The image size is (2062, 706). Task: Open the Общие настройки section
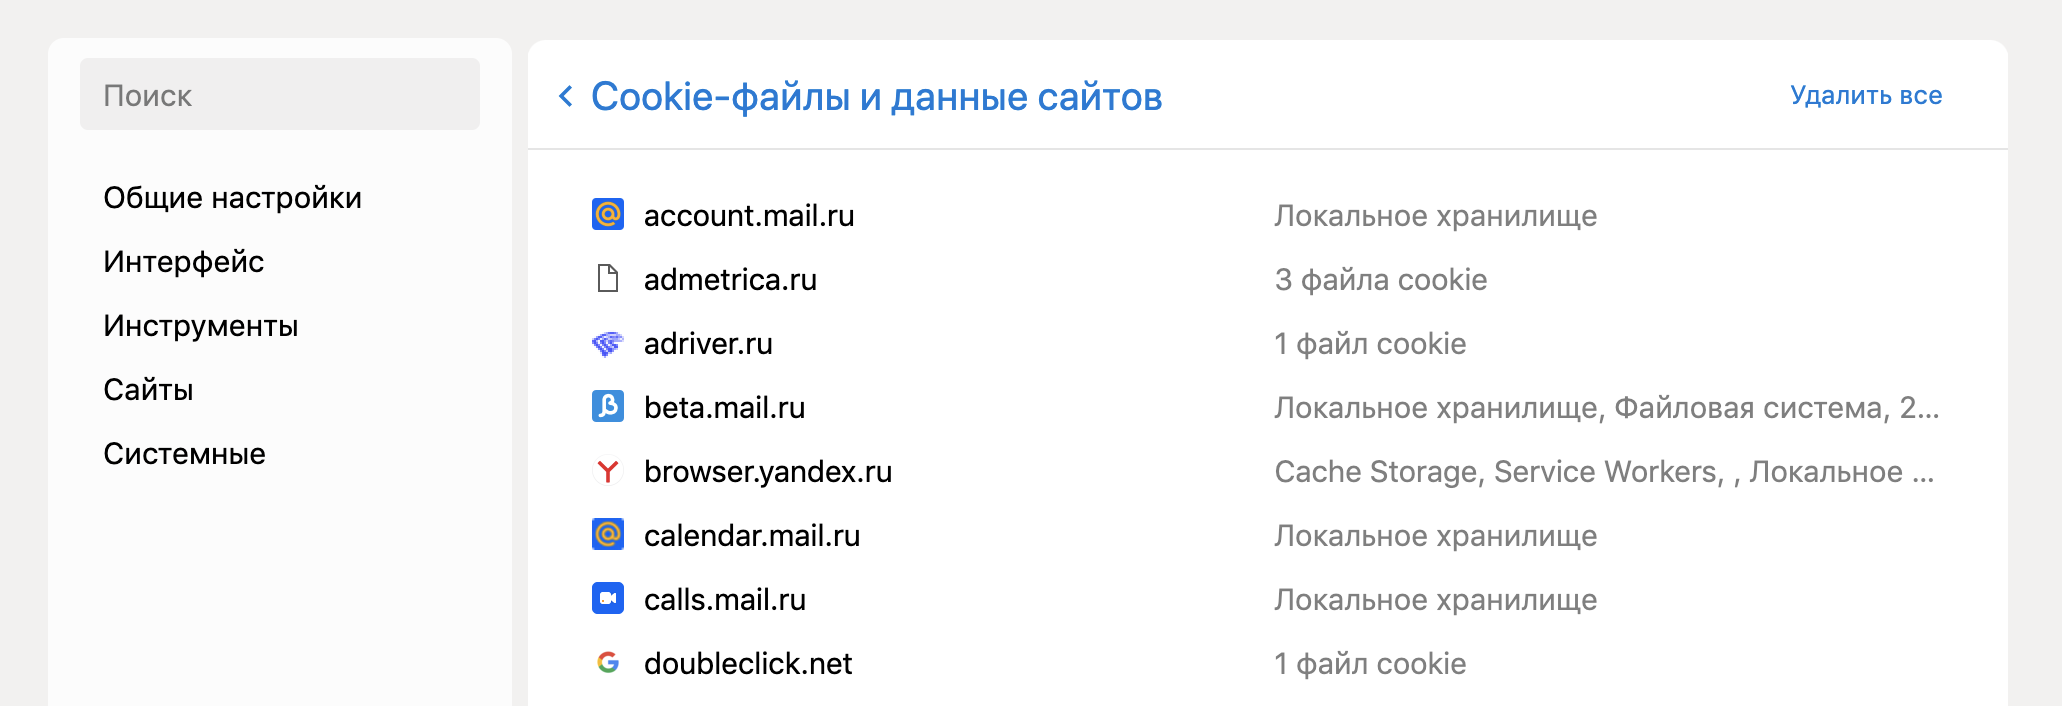tap(232, 198)
